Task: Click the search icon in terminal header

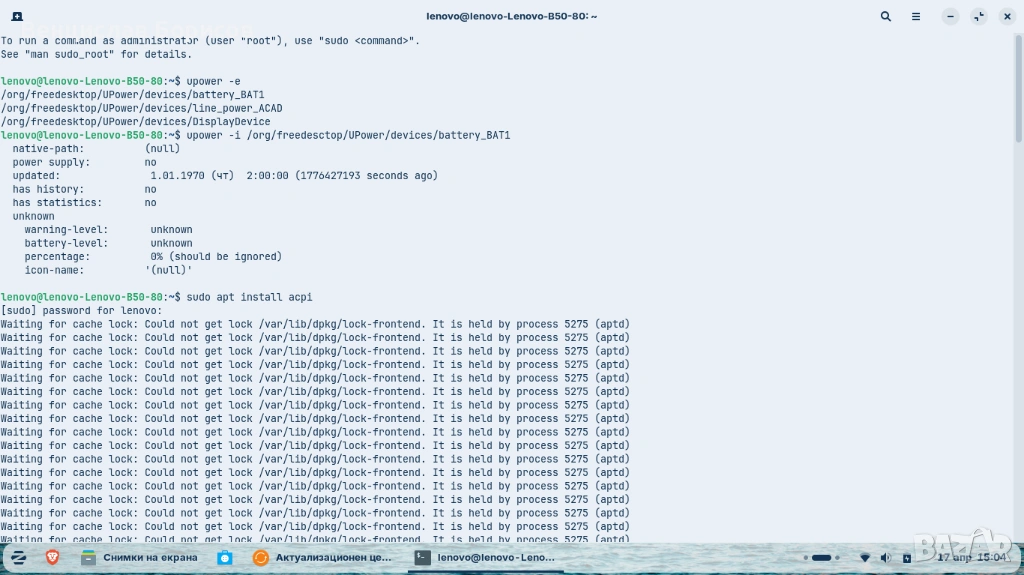Action: coord(886,17)
